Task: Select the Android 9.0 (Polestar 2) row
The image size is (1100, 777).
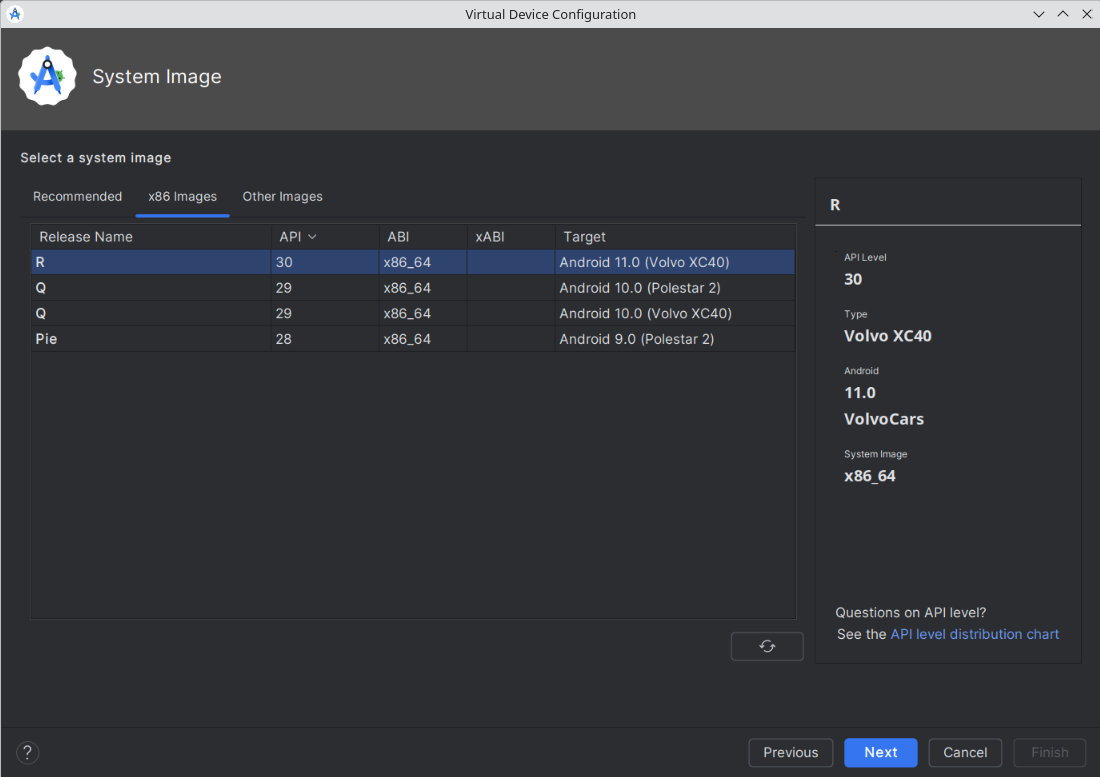Action: 413,339
